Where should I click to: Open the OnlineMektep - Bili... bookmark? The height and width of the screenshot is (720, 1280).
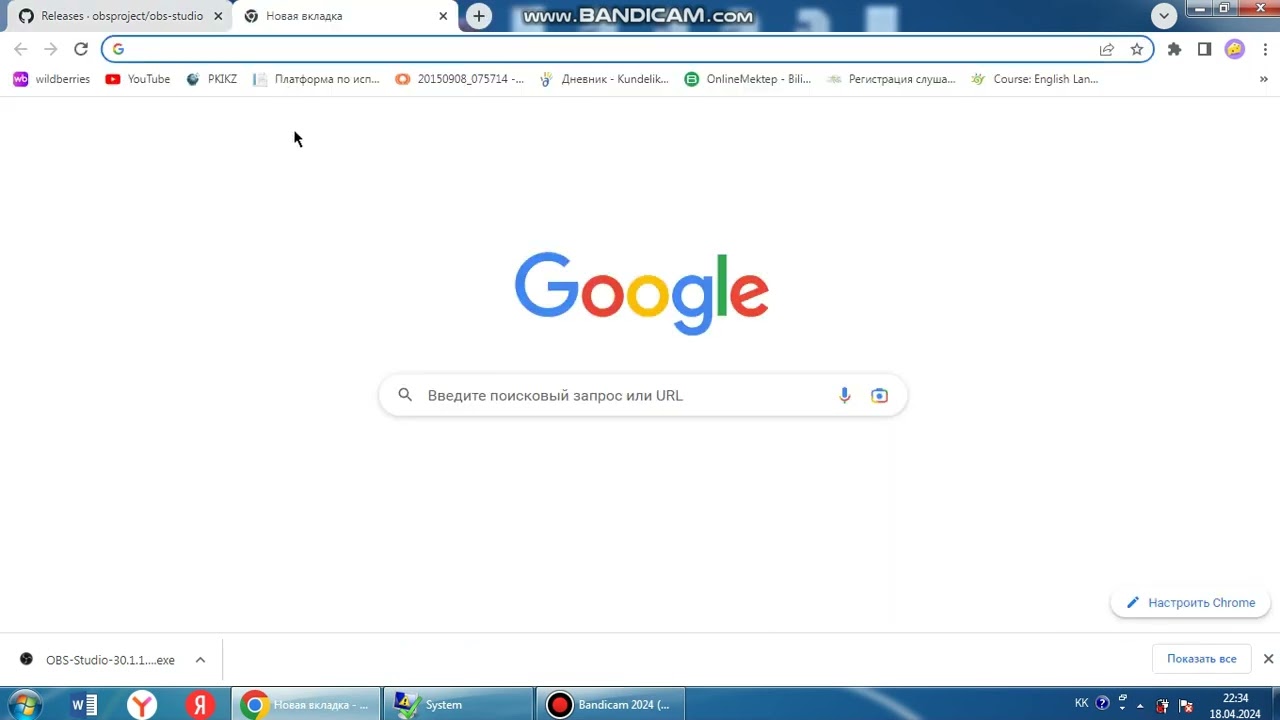point(748,79)
